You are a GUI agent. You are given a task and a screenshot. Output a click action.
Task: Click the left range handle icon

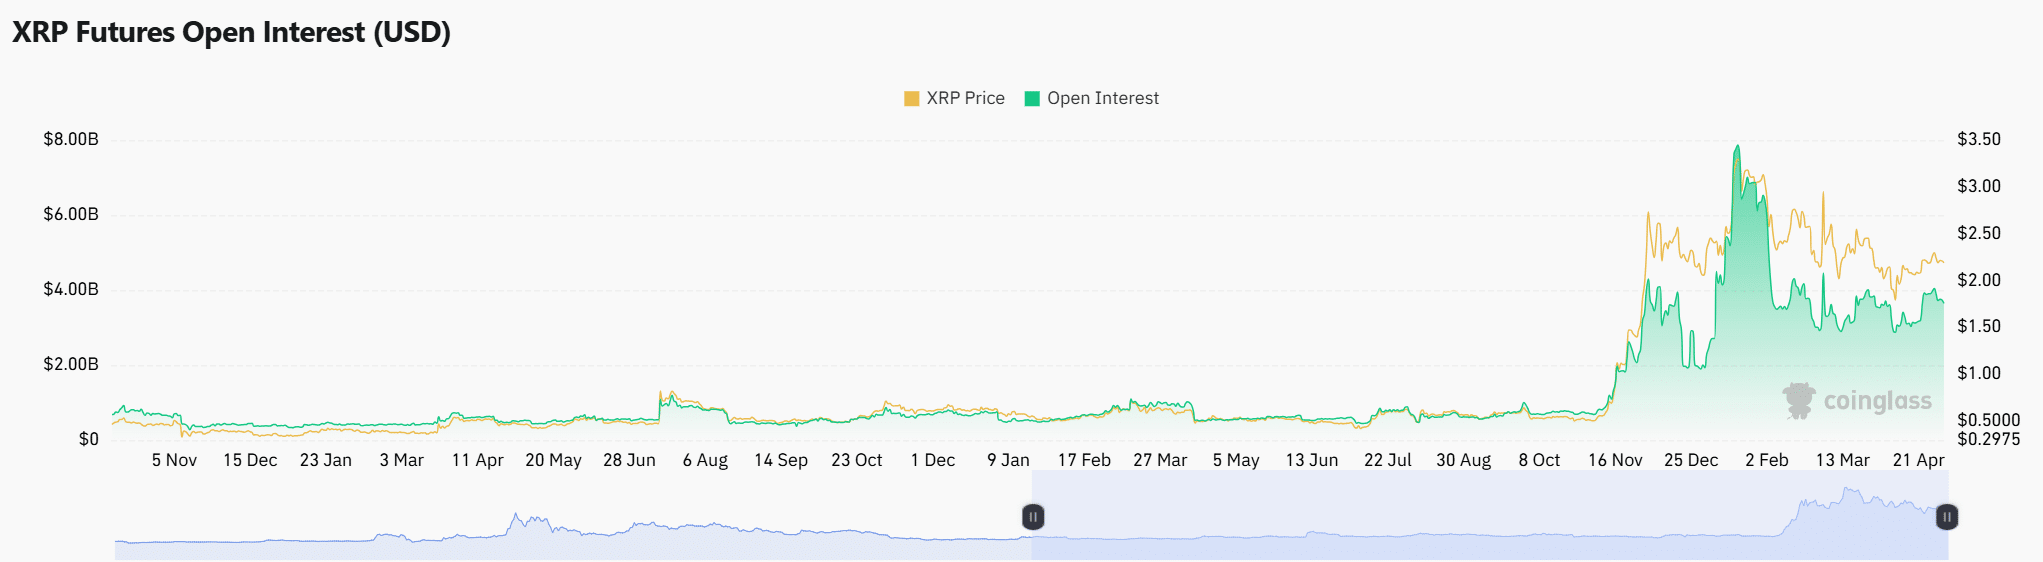[1033, 517]
